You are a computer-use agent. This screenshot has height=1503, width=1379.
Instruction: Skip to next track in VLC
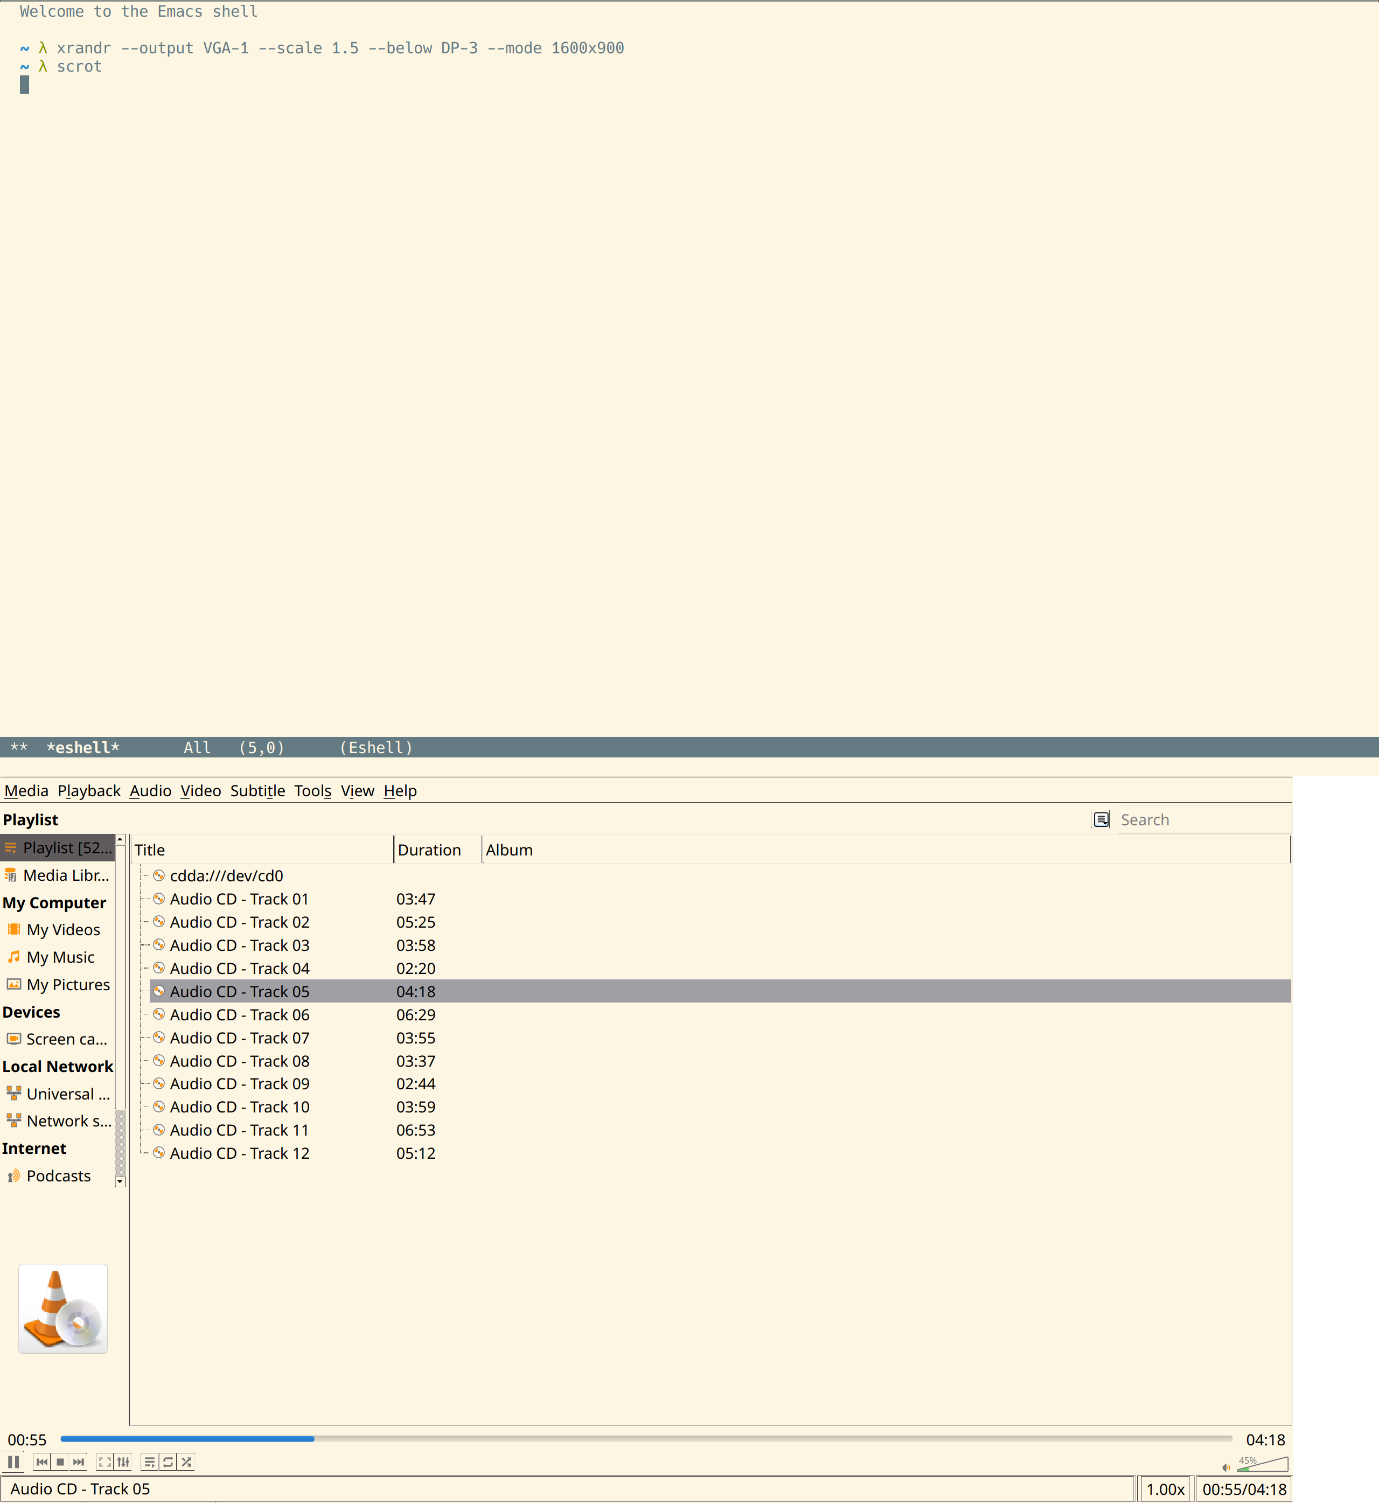click(79, 1462)
